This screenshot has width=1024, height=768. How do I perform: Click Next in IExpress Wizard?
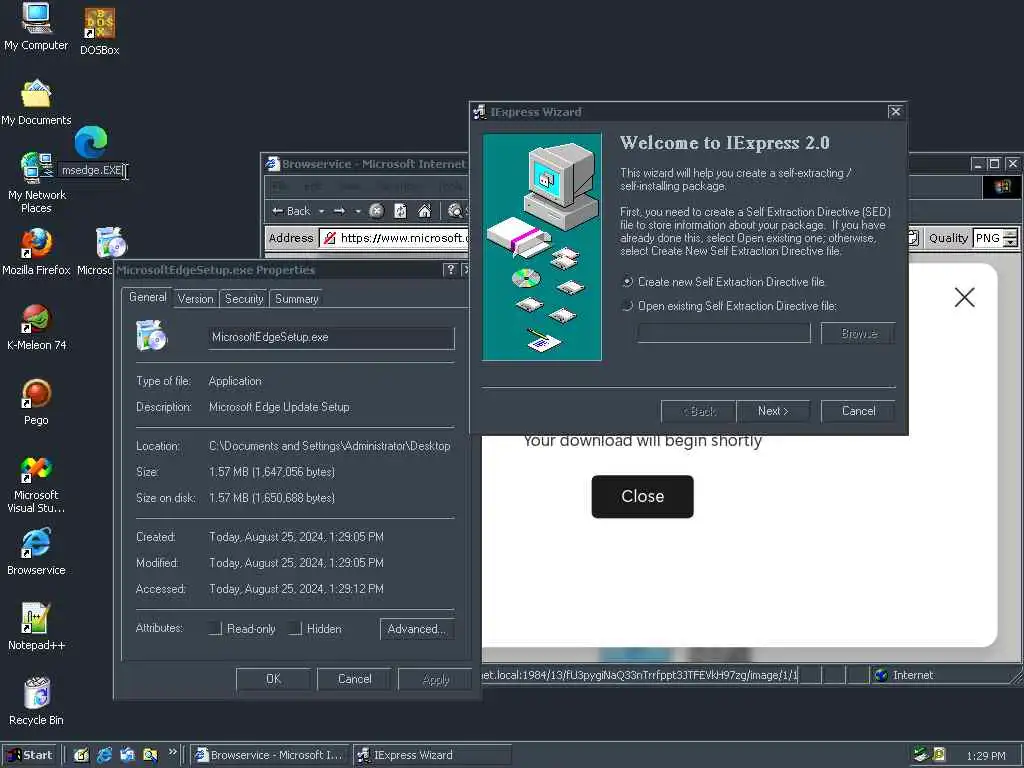(x=773, y=411)
